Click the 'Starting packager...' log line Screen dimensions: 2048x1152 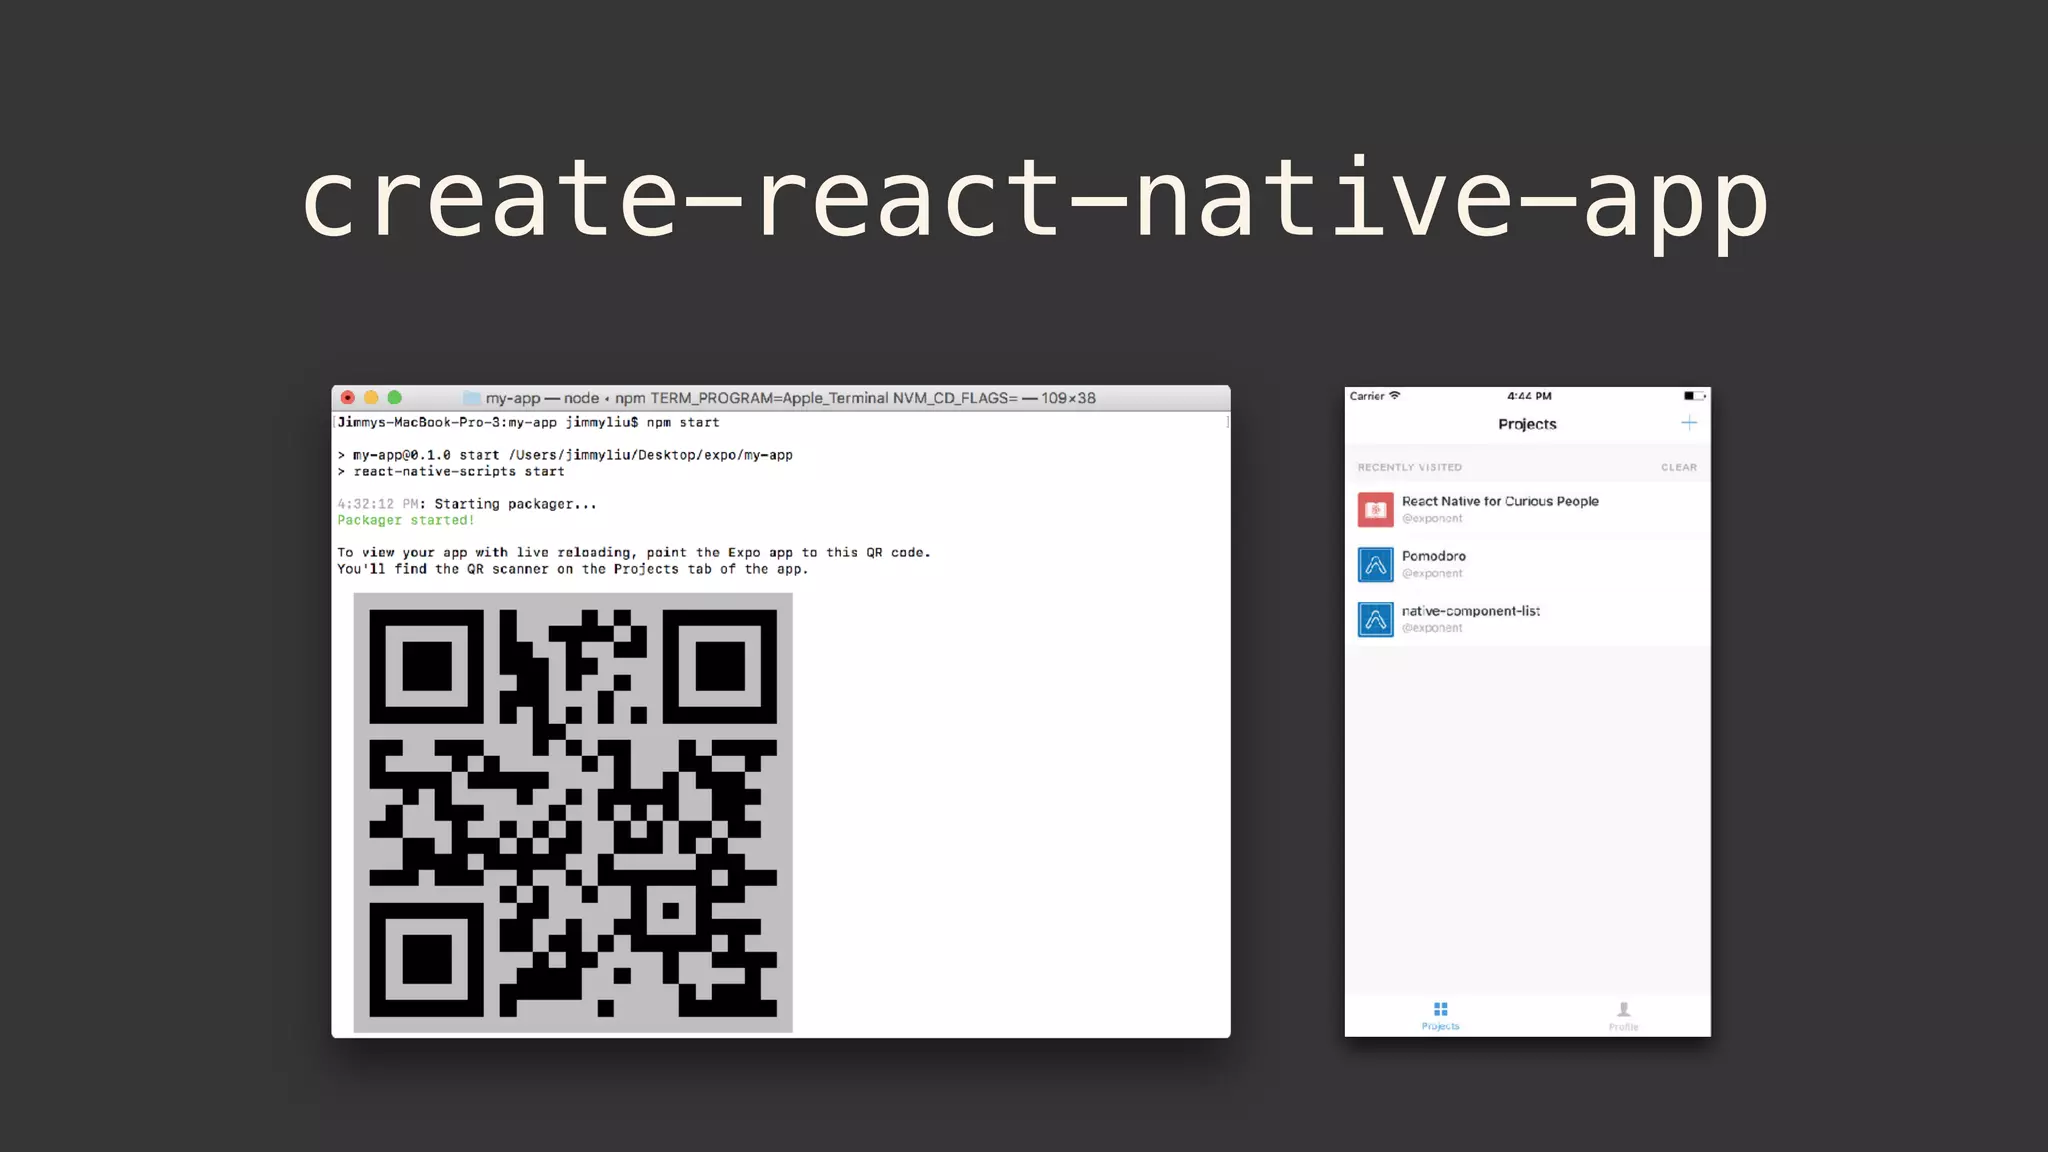(x=467, y=504)
